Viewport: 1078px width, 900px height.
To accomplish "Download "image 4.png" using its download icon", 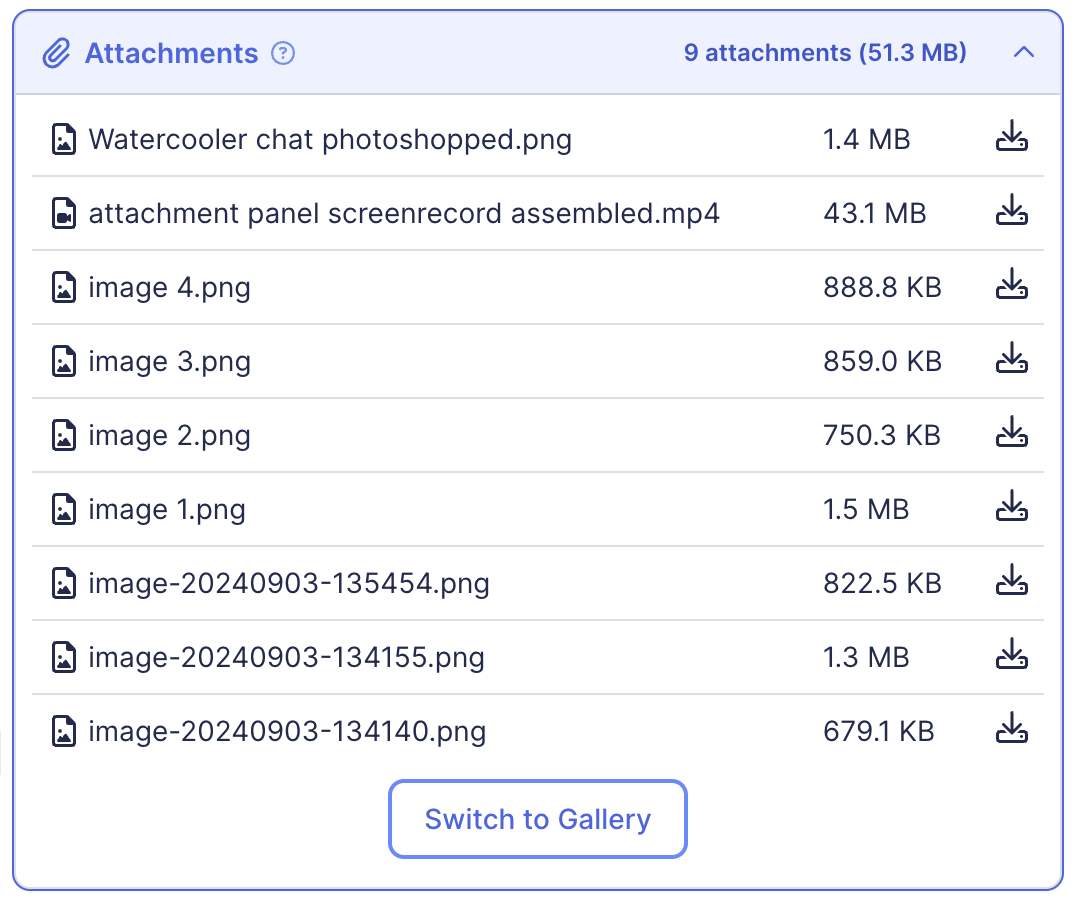I will 1011,285.
